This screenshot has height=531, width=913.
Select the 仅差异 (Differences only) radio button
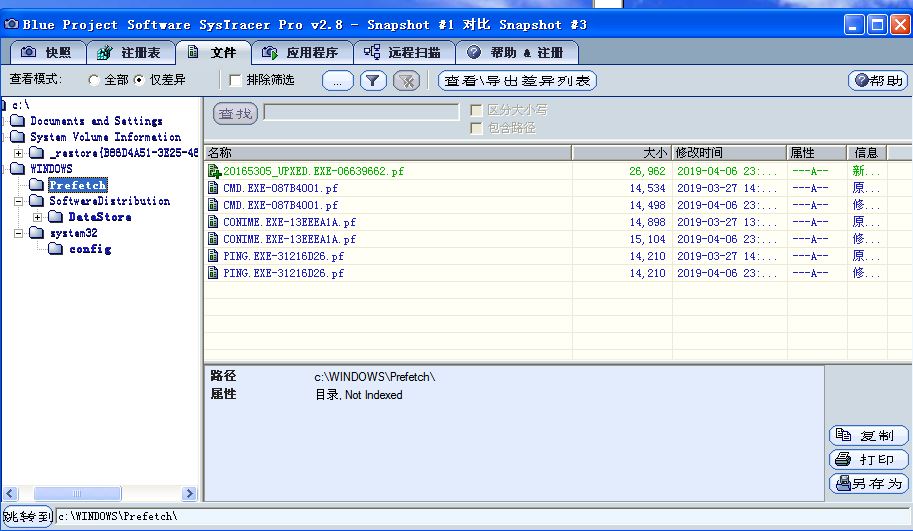(139, 80)
